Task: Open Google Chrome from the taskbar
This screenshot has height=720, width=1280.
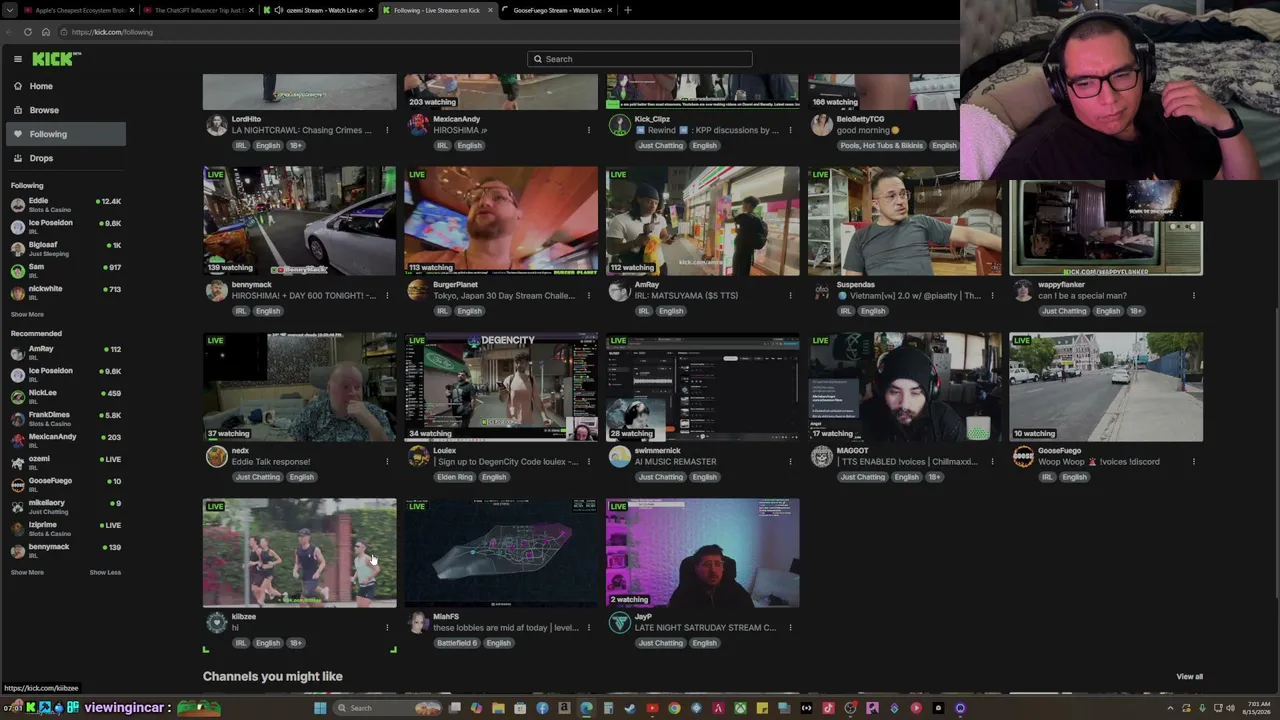Action: click(674, 708)
